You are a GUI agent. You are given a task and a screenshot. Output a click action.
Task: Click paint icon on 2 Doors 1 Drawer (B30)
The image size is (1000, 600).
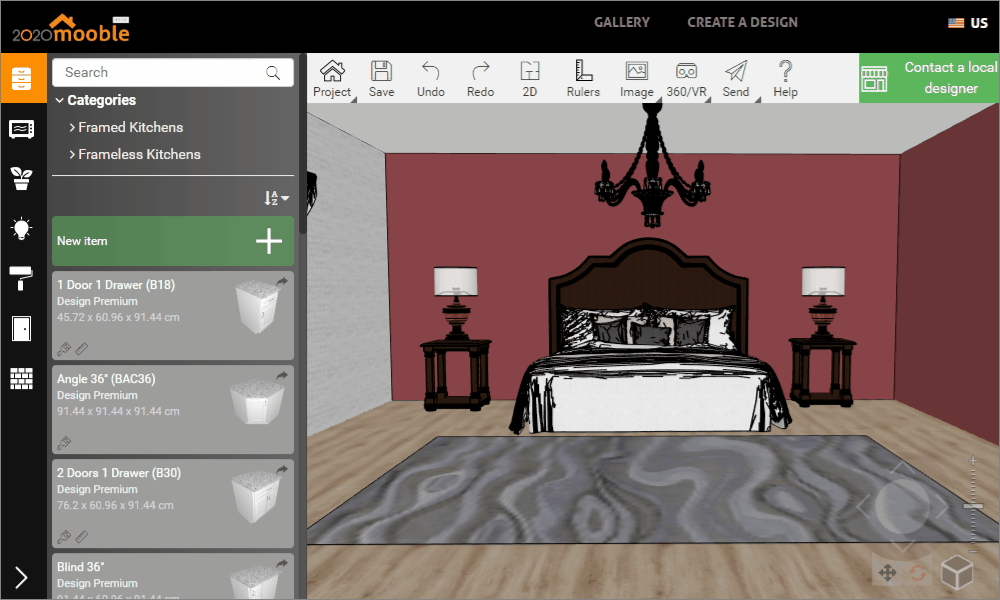[64, 537]
